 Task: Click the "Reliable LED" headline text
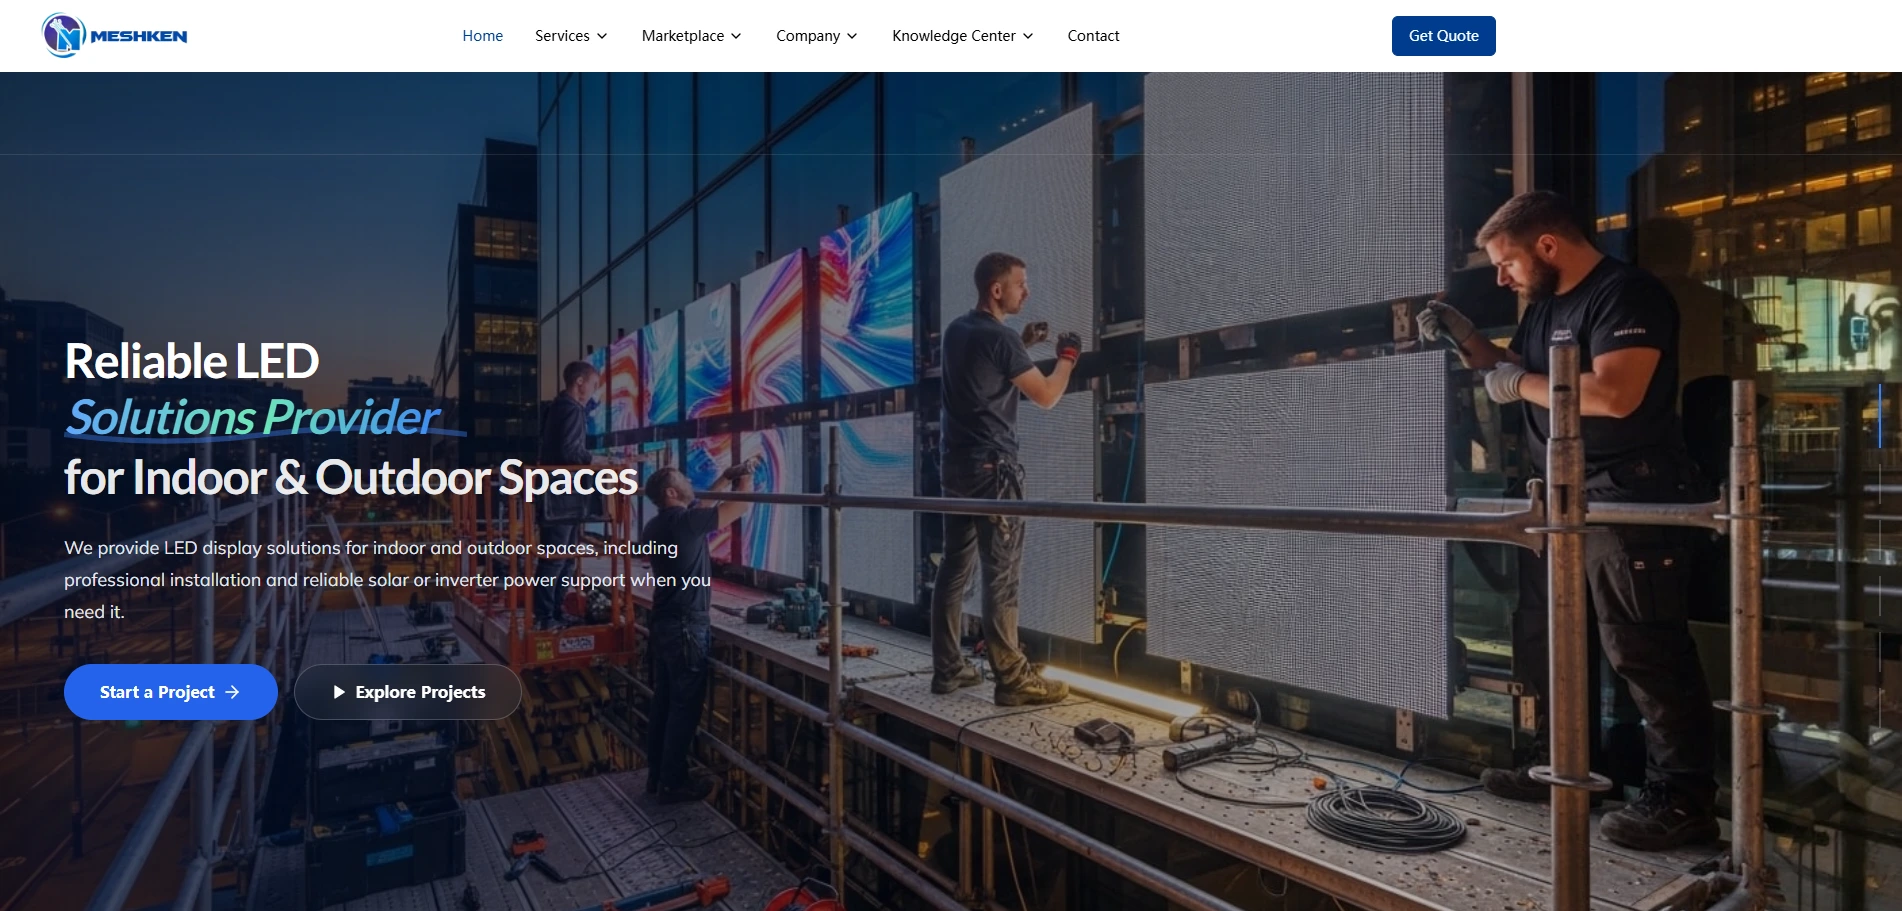(x=192, y=361)
